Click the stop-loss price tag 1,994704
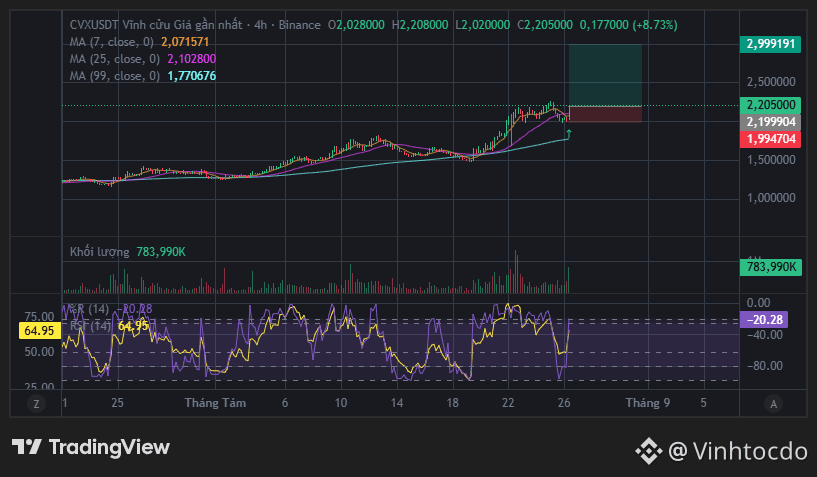Image resolution: width=817 pixels, height=477 pixels. (x=770, y=139)
